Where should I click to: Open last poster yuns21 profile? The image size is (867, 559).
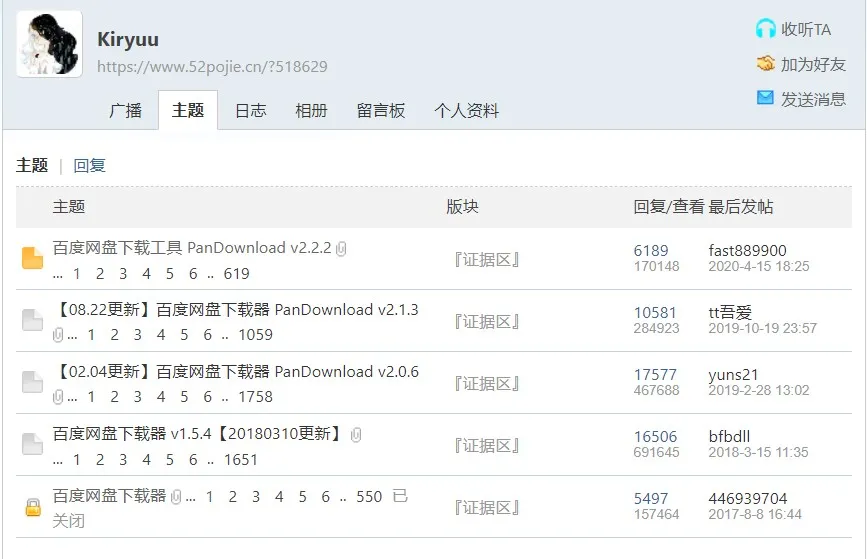coord(733,375)
